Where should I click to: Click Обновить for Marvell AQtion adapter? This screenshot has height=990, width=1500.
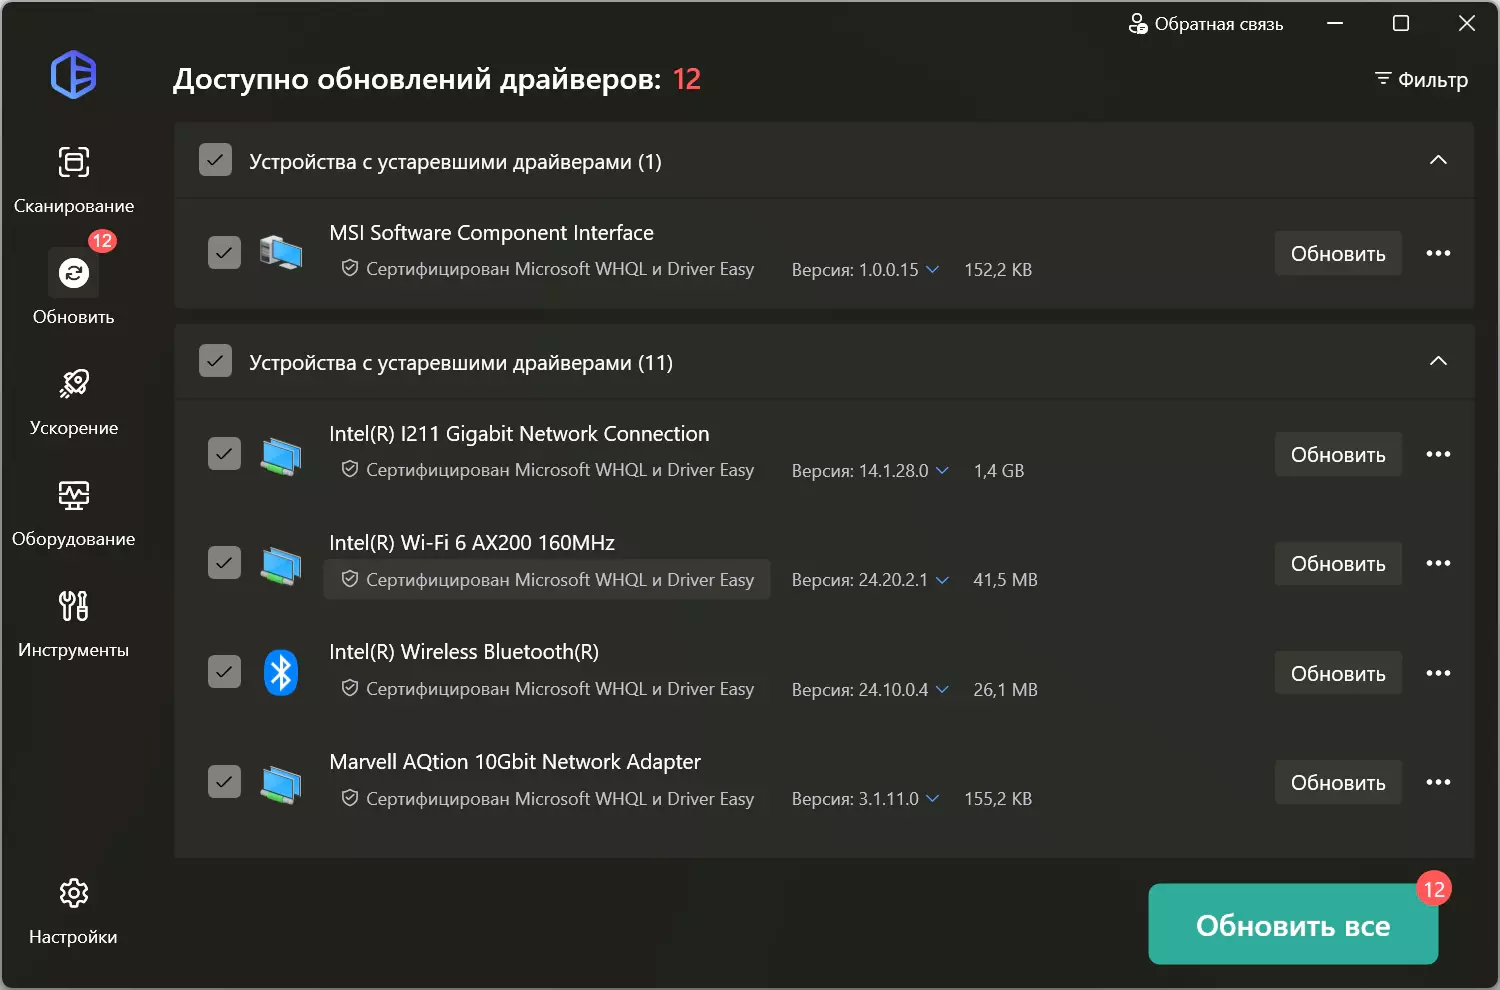click(x=1338, y=783)
